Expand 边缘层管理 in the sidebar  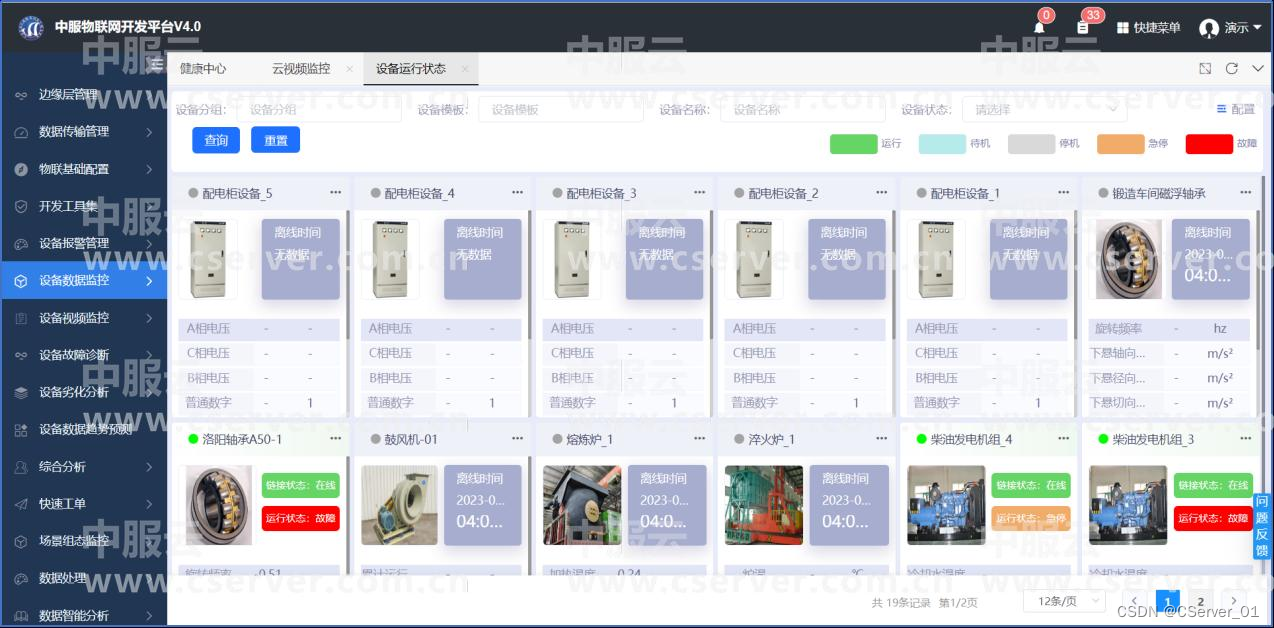pos(84,95)
